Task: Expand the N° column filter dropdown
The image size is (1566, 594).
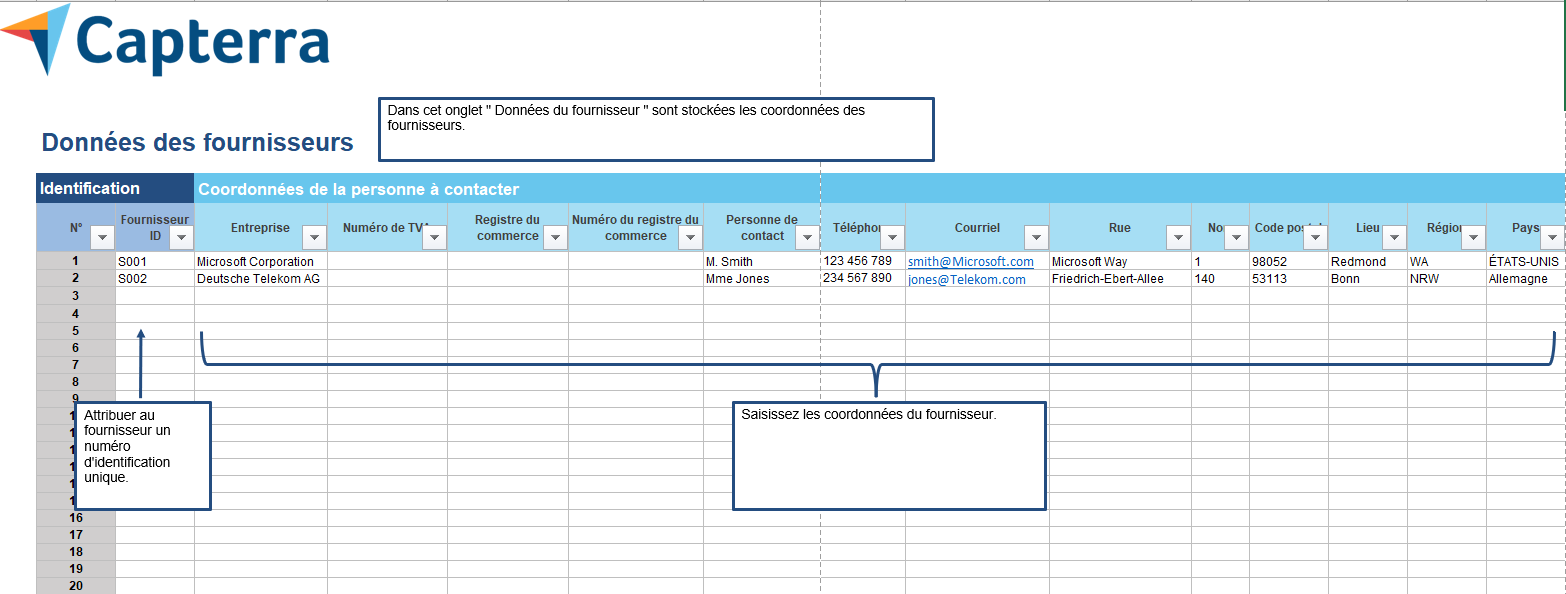Action: point(102,237)
